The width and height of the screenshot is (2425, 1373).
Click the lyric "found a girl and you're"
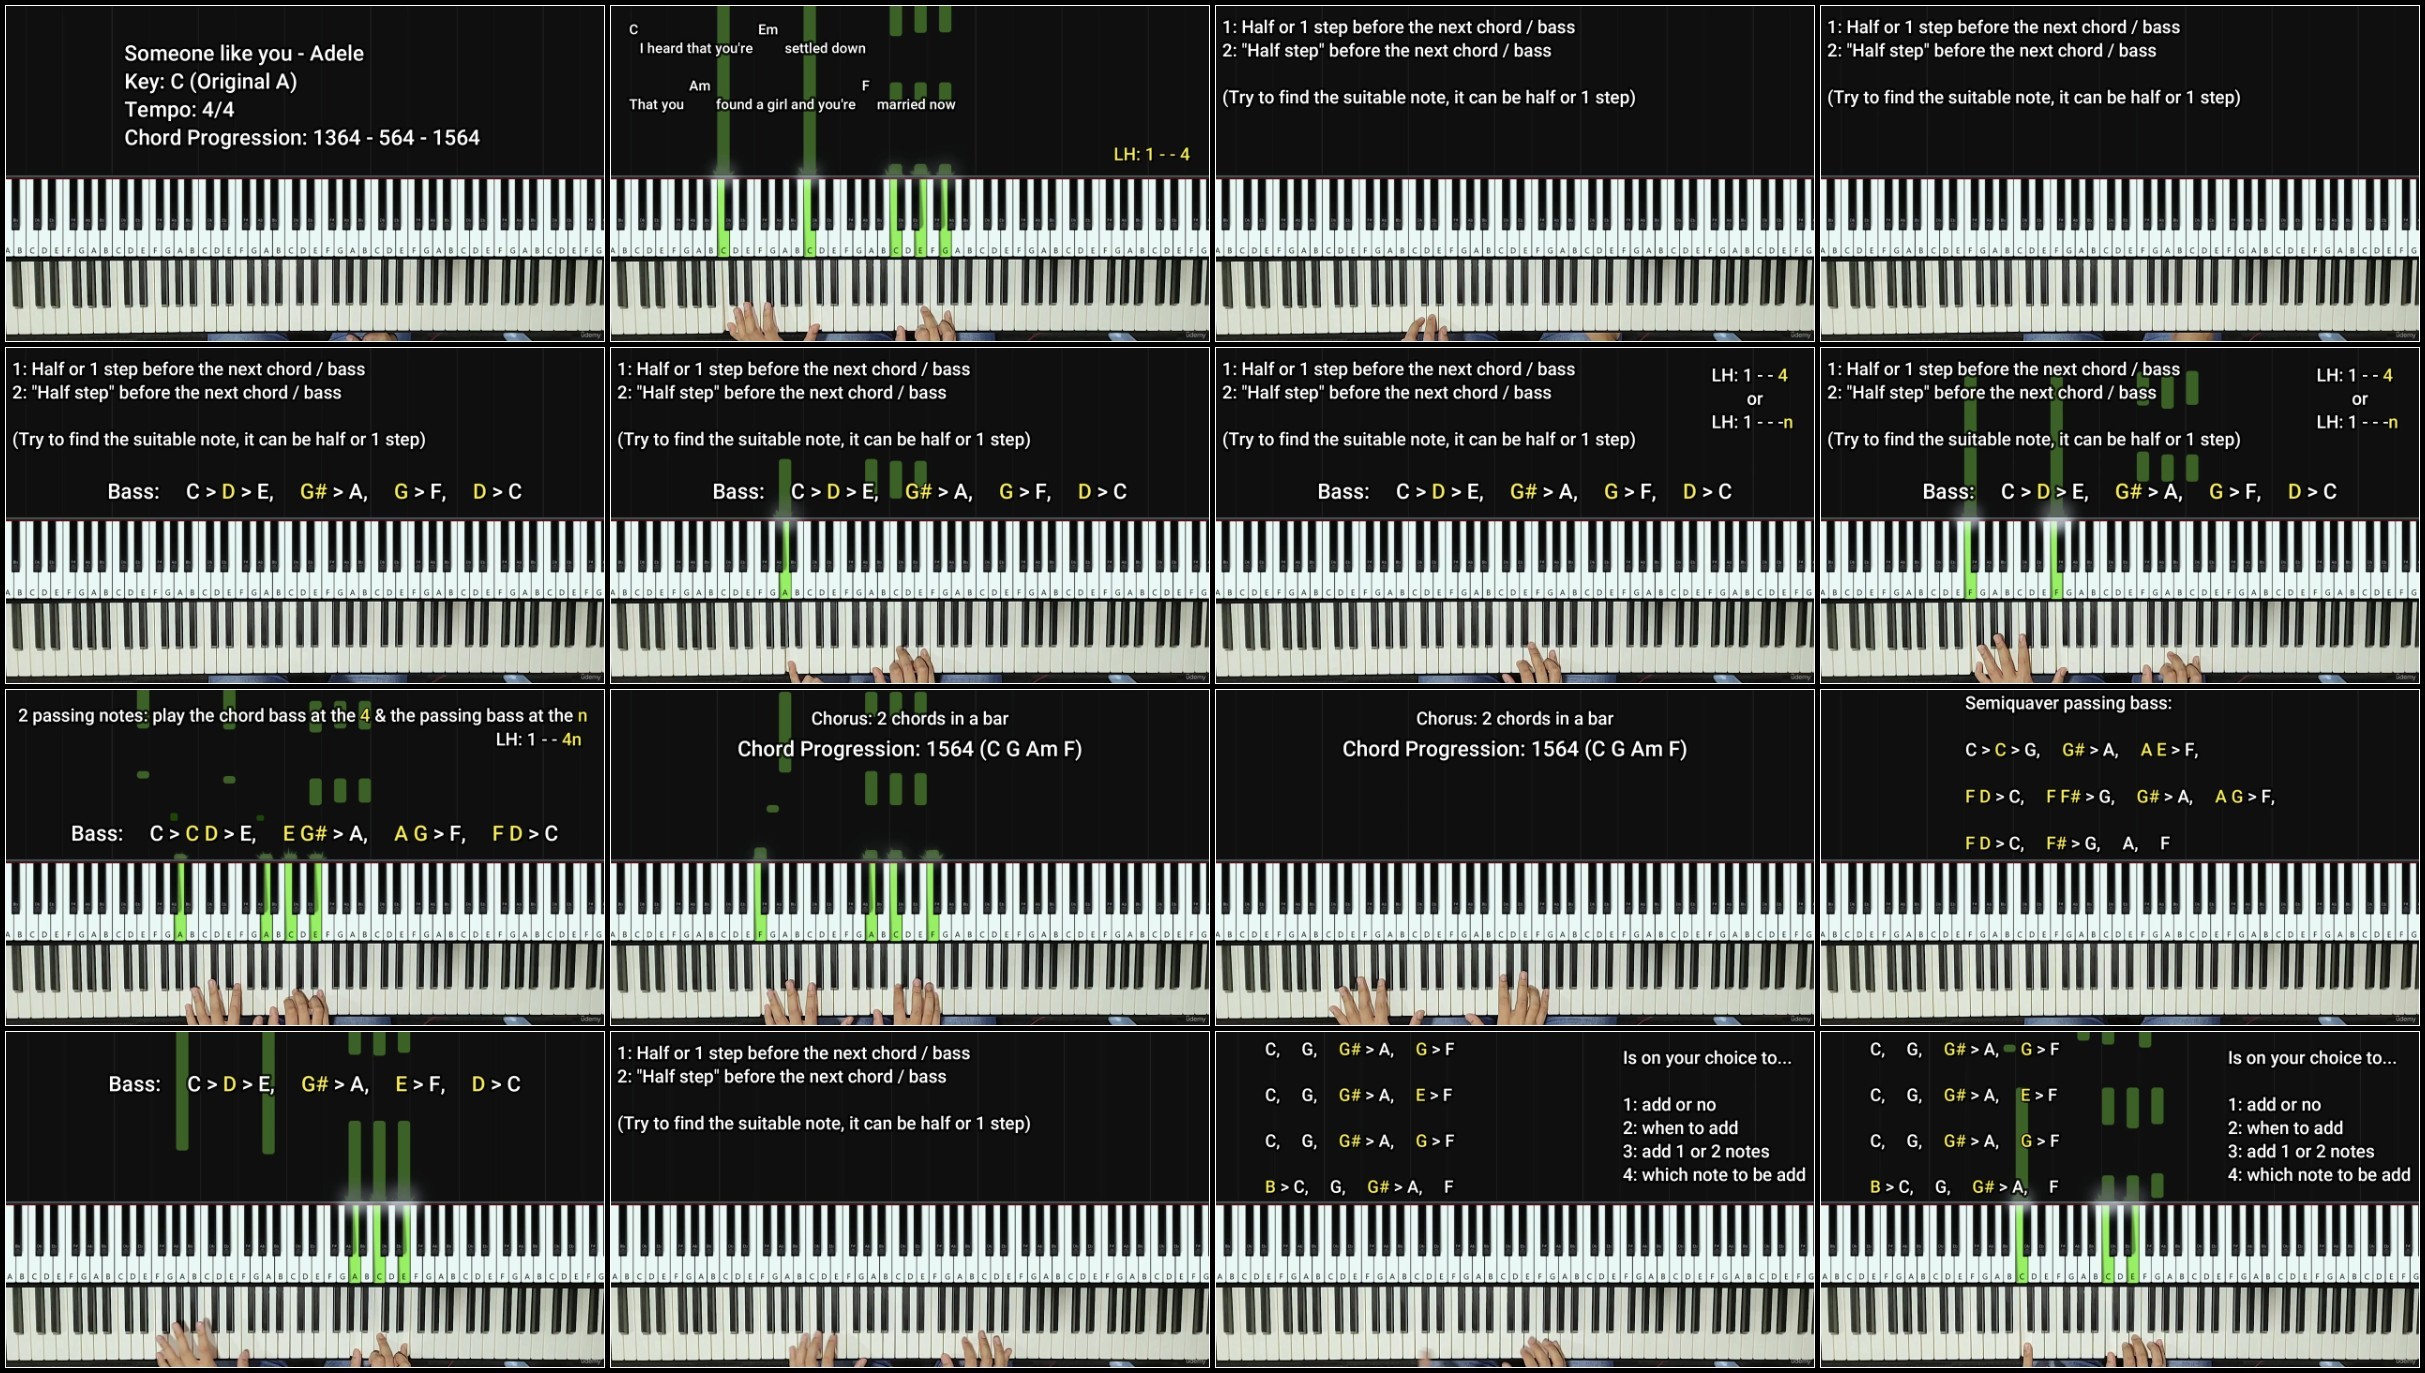coord(786,104)
